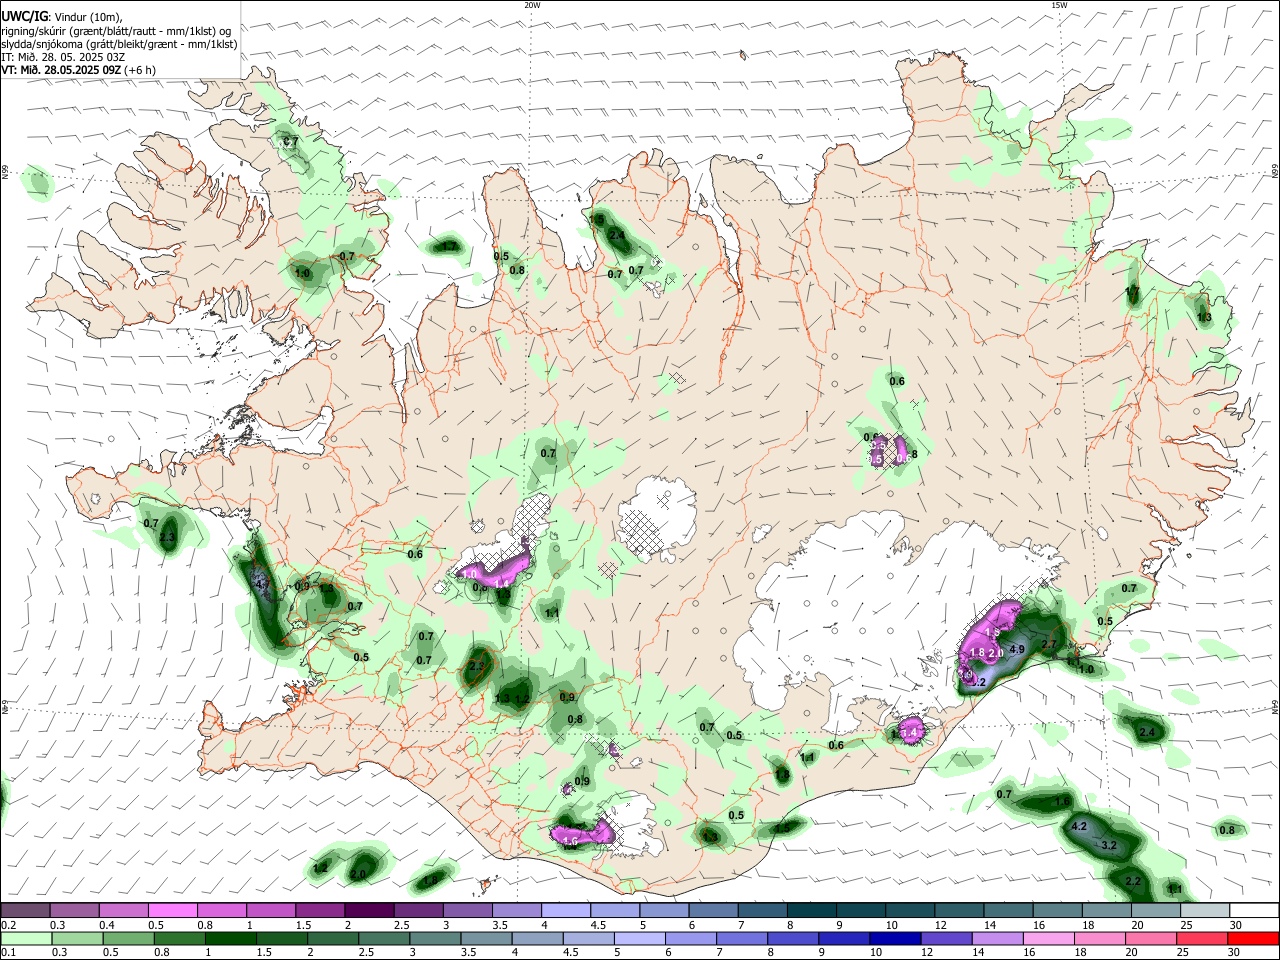Click the "20W" longitude label
The image size is (1280, 960).
tap(532, 5)
